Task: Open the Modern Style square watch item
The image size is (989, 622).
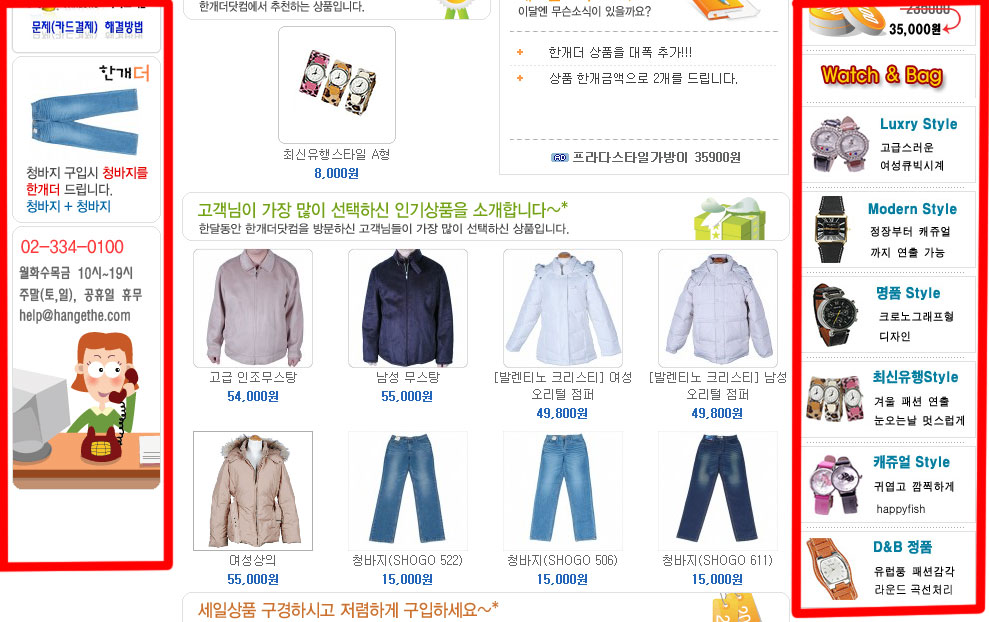Action: 888,230
